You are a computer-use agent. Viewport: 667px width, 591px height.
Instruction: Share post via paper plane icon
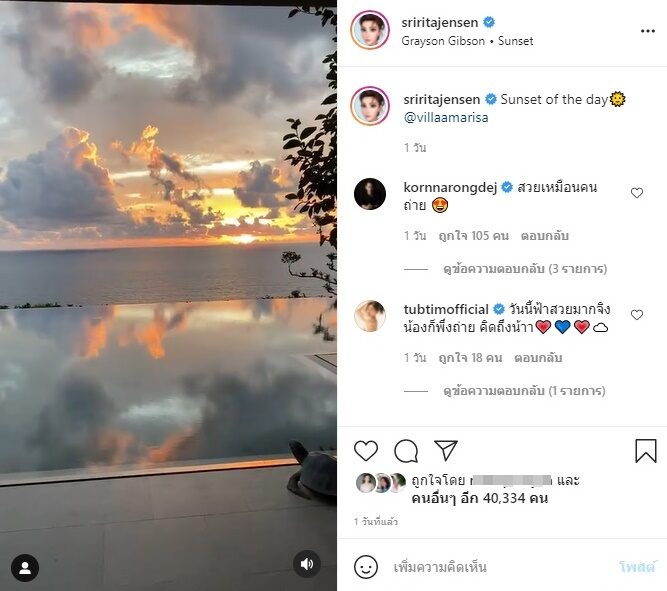tap(446, 450)
